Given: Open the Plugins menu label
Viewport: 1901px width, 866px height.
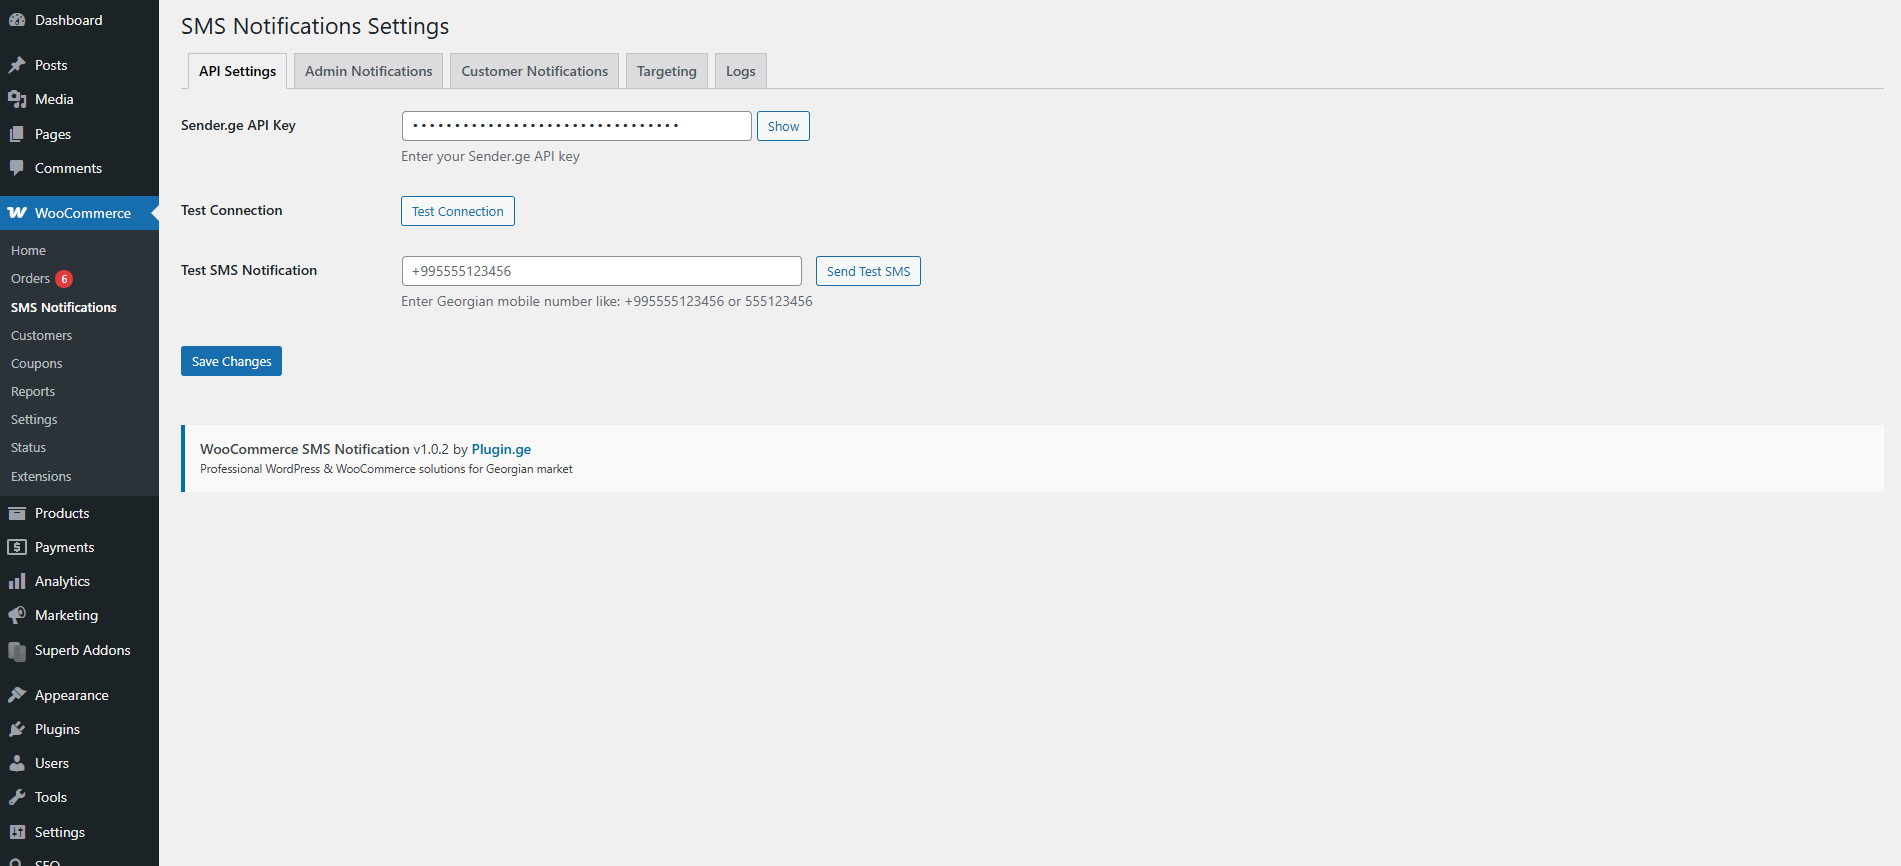Looking at the screenshot, I should point(57,729).
